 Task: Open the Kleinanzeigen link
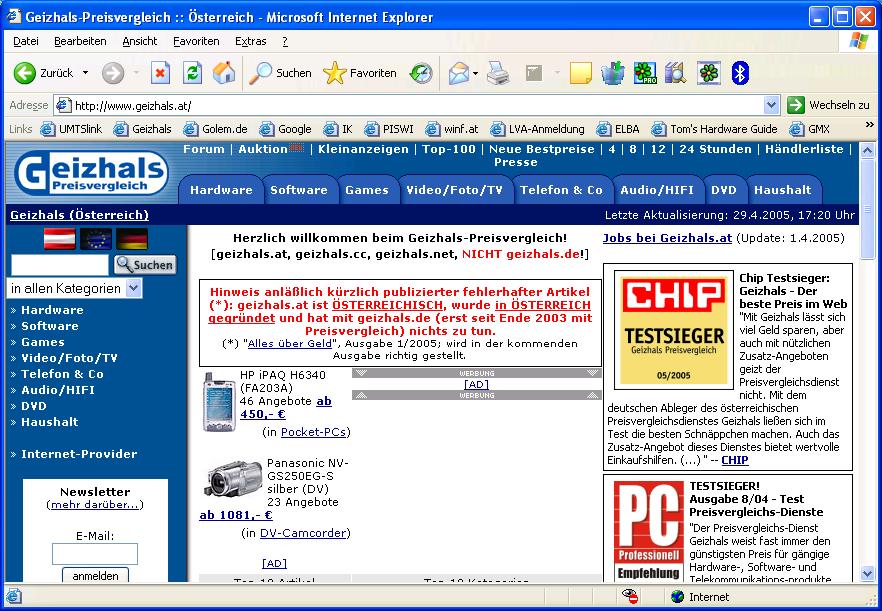coord(363,149)
